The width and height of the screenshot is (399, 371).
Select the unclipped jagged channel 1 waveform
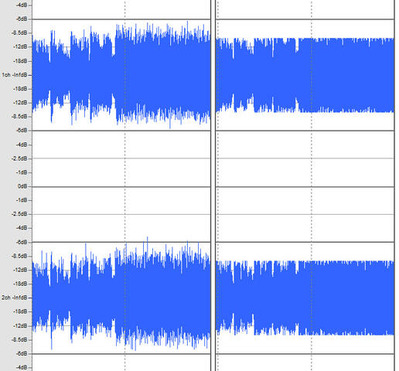coord(121,75)
